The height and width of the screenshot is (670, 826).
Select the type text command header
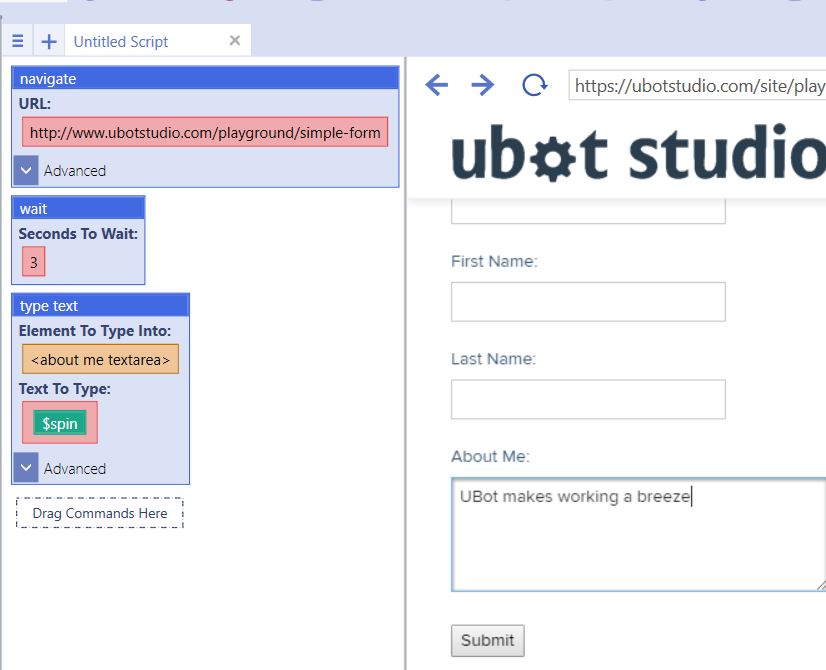[x=101, y=306]
